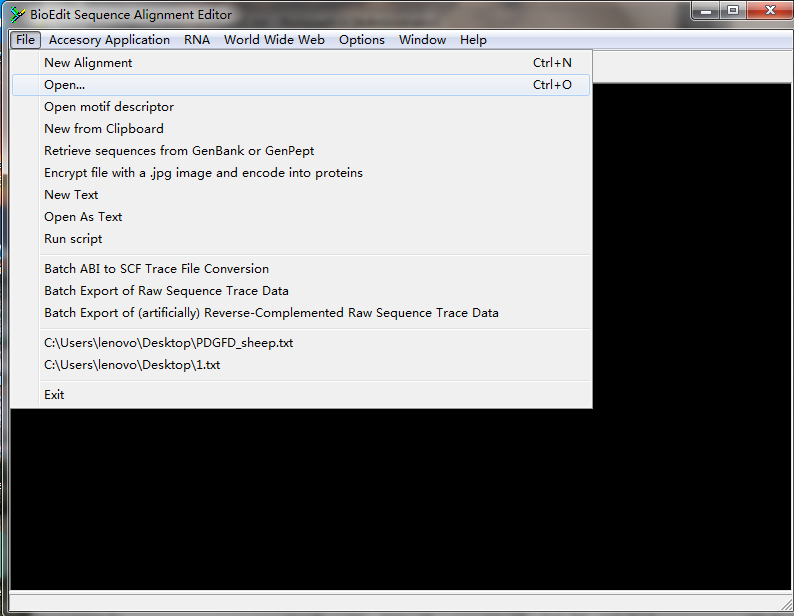Open the RNA menu
Viewport: 794px width, 616px height.
(196, 40)
